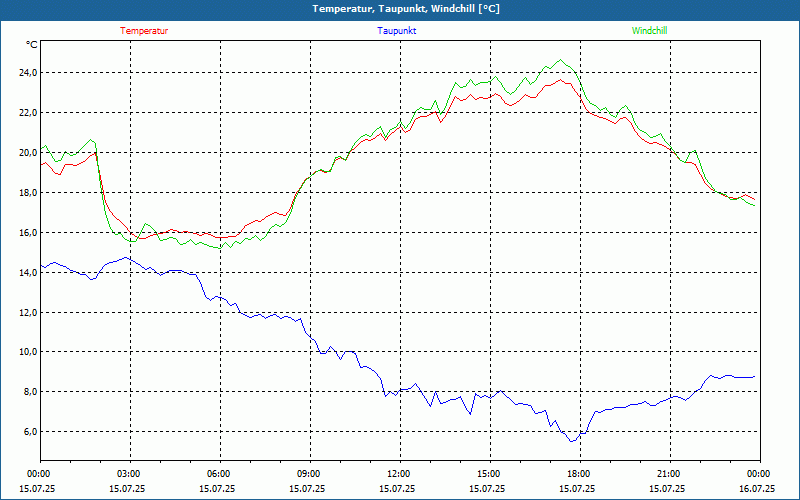Click the 16,0 y-axis value

pyautogui.click(x=29, y=232)
